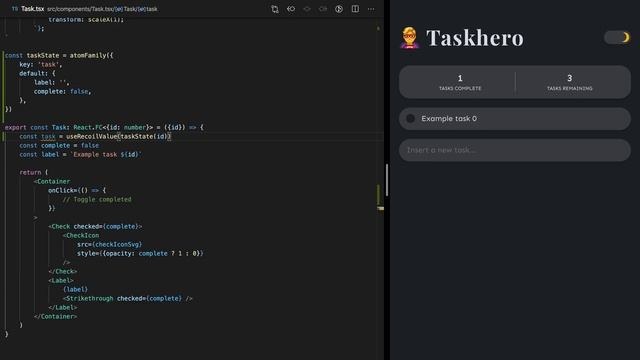The image size is (640, 360).
Task: Focus the Insert a new task field
Action: point(515,150)
